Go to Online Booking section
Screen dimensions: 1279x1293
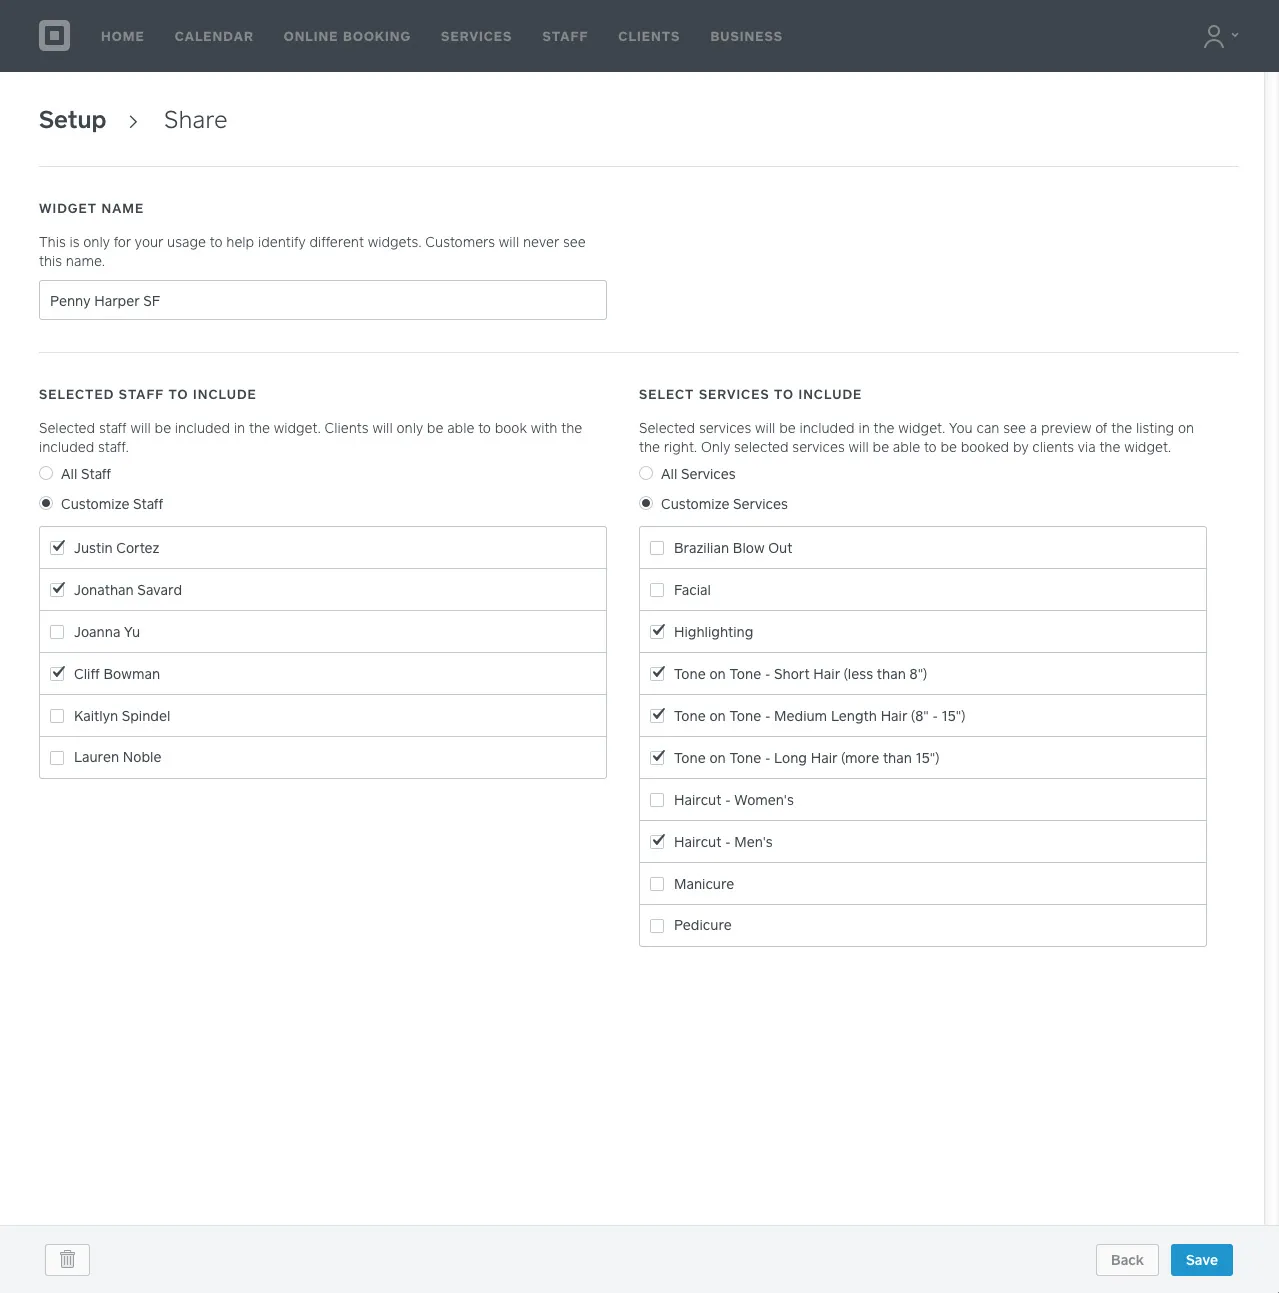(346, 36)
